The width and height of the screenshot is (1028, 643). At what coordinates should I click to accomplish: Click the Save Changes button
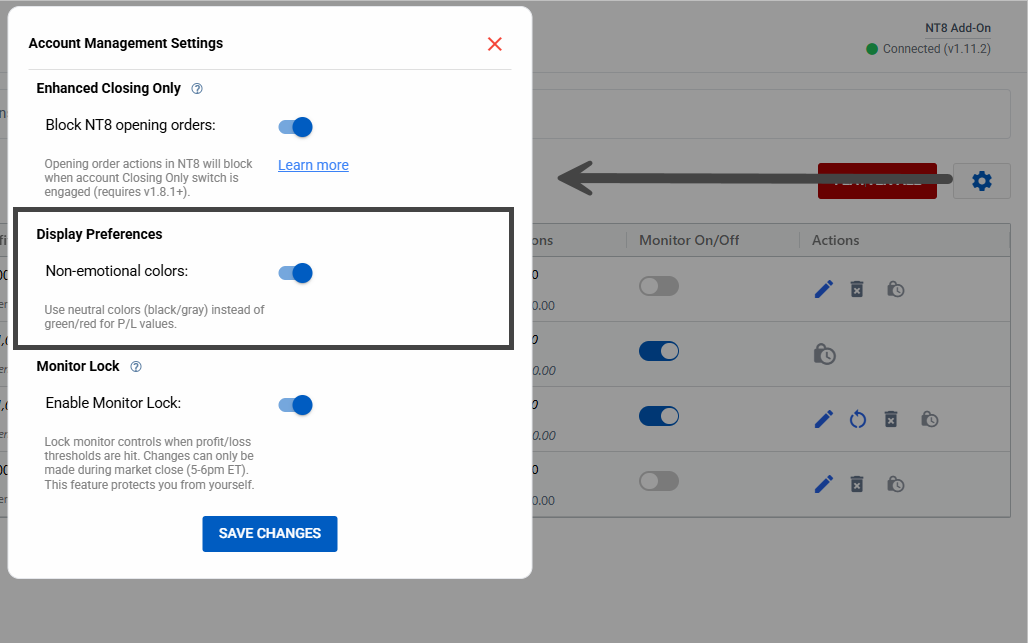269,534
